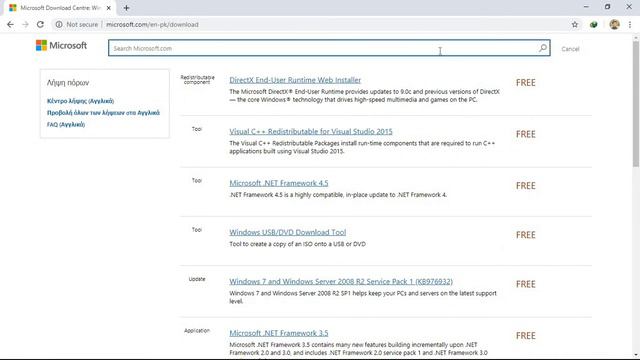Click the Not secure site info icon
Screen dimensions: 640x360
(x=59, y=24)
